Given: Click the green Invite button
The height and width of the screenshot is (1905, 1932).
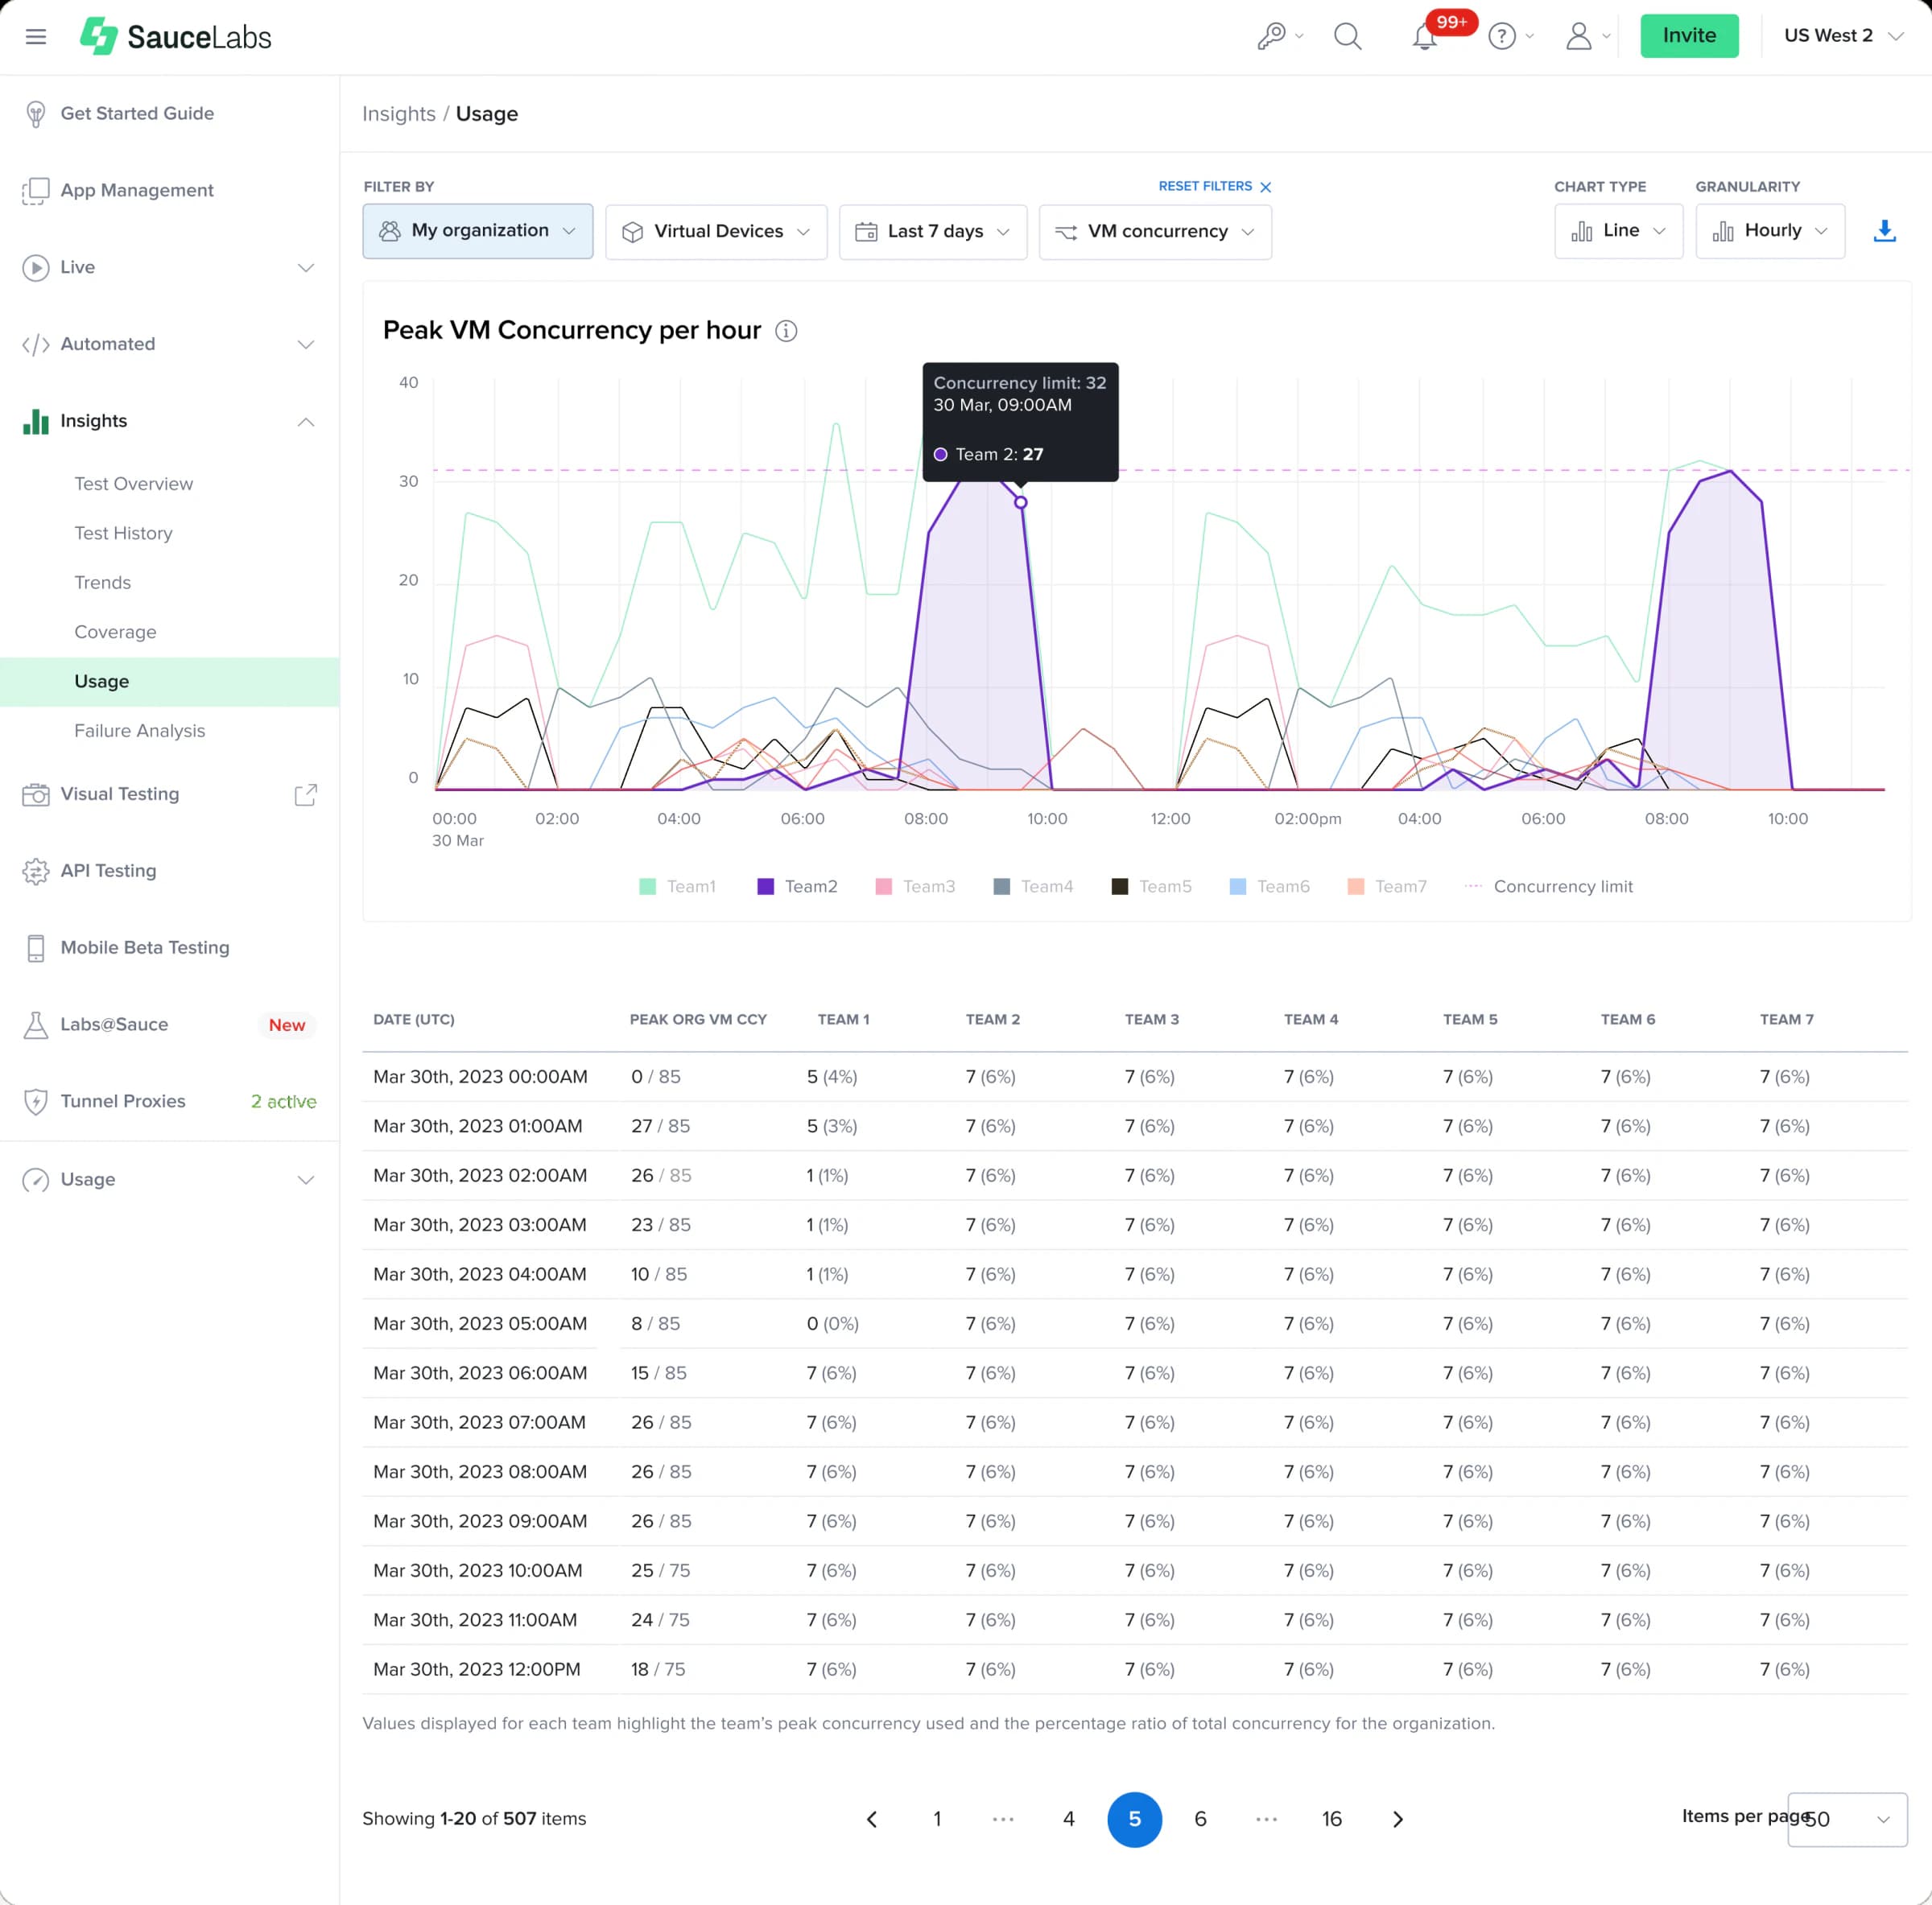Looking at the screenshot, I should pyautogui.click(x=1689, y=36).
